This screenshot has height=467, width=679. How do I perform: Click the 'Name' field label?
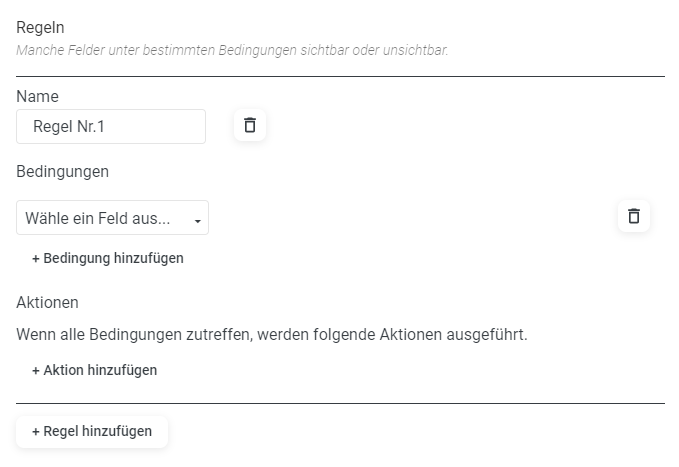[x=37, y=96]
